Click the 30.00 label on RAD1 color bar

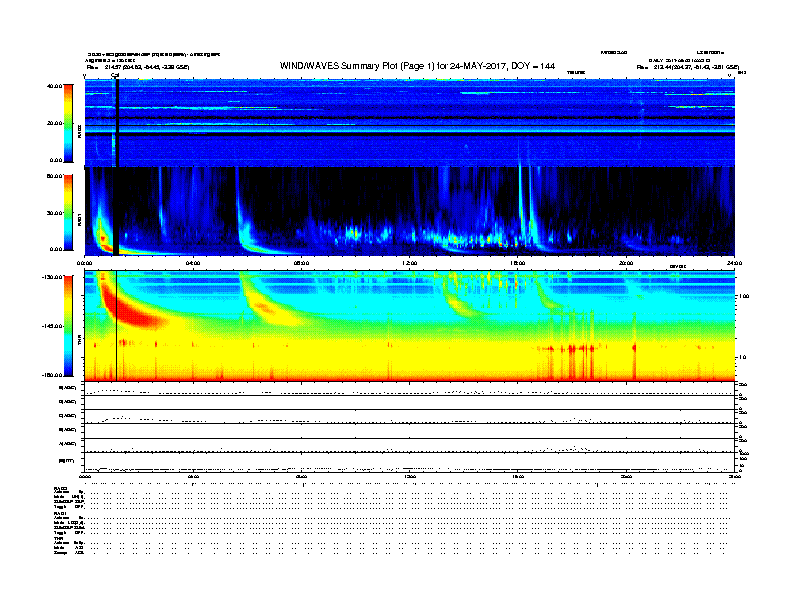coord(55,213)
